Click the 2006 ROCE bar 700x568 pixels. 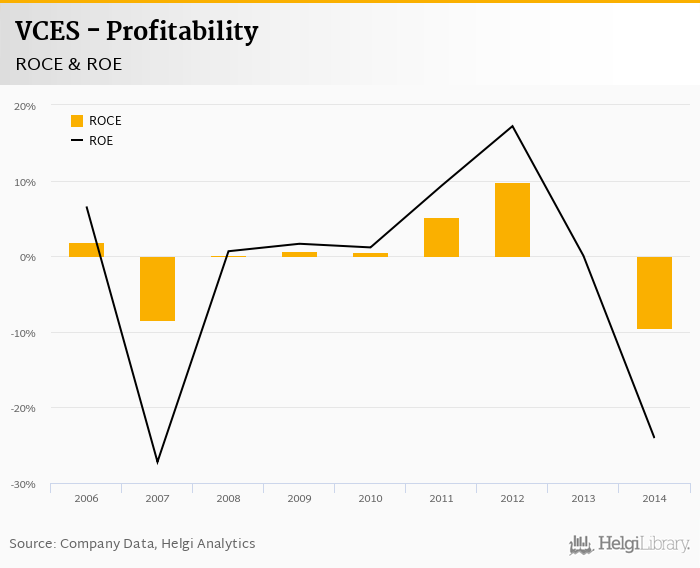[x=86, y=250]
